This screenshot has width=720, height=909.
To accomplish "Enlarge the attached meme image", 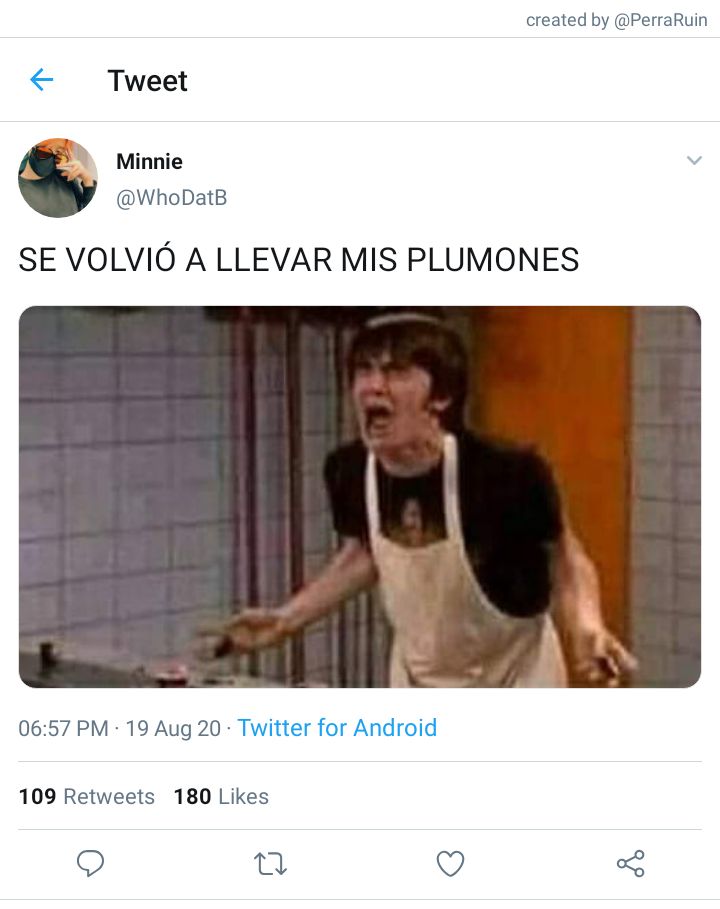I will pos(360,497).
